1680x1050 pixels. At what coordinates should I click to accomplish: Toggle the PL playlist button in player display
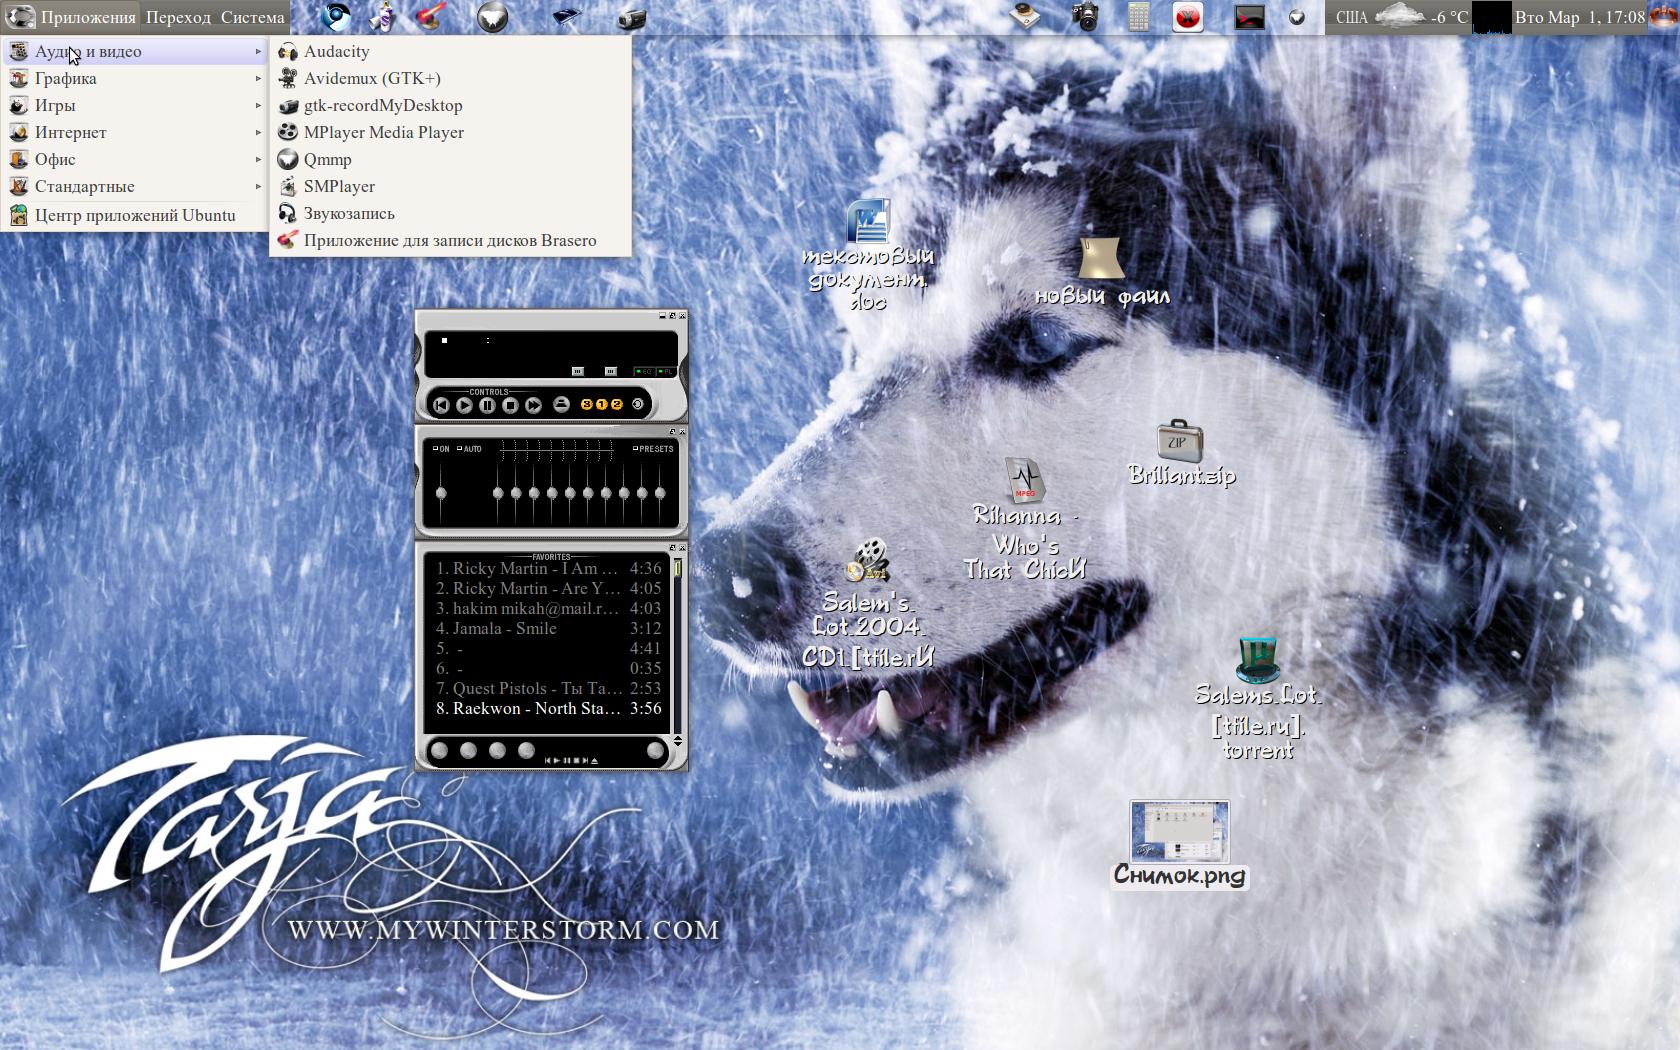pos(666,372)
